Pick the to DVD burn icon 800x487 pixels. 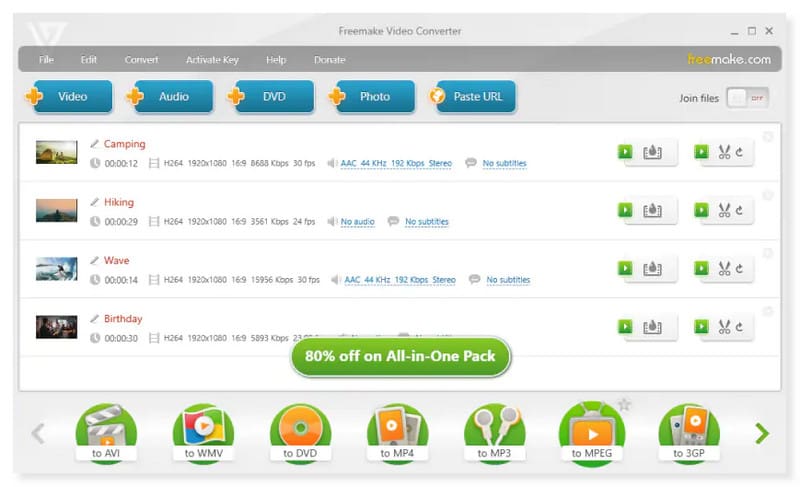click(300, 432)
